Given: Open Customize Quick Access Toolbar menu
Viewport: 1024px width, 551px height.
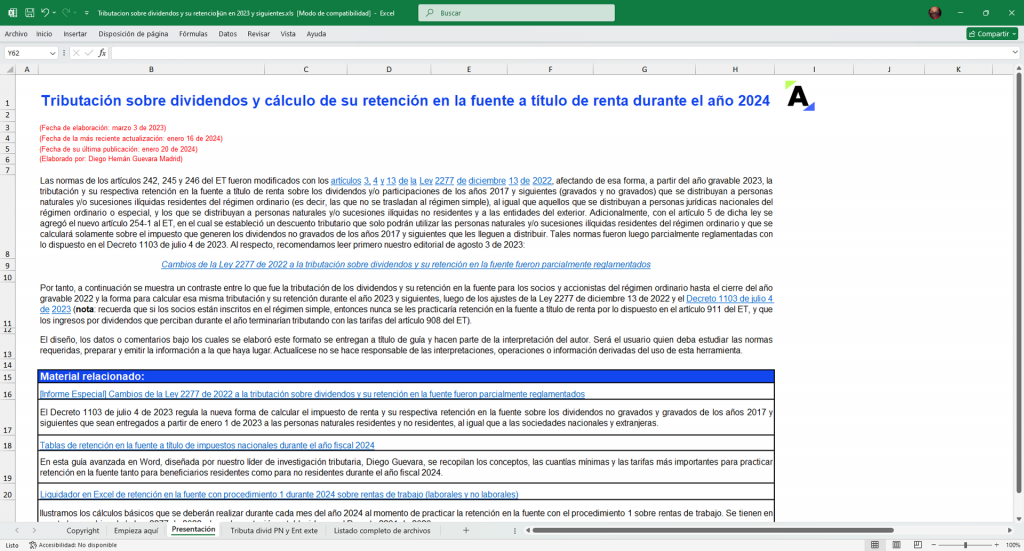Looking at the screenshot, I should (x=86, y=12).
